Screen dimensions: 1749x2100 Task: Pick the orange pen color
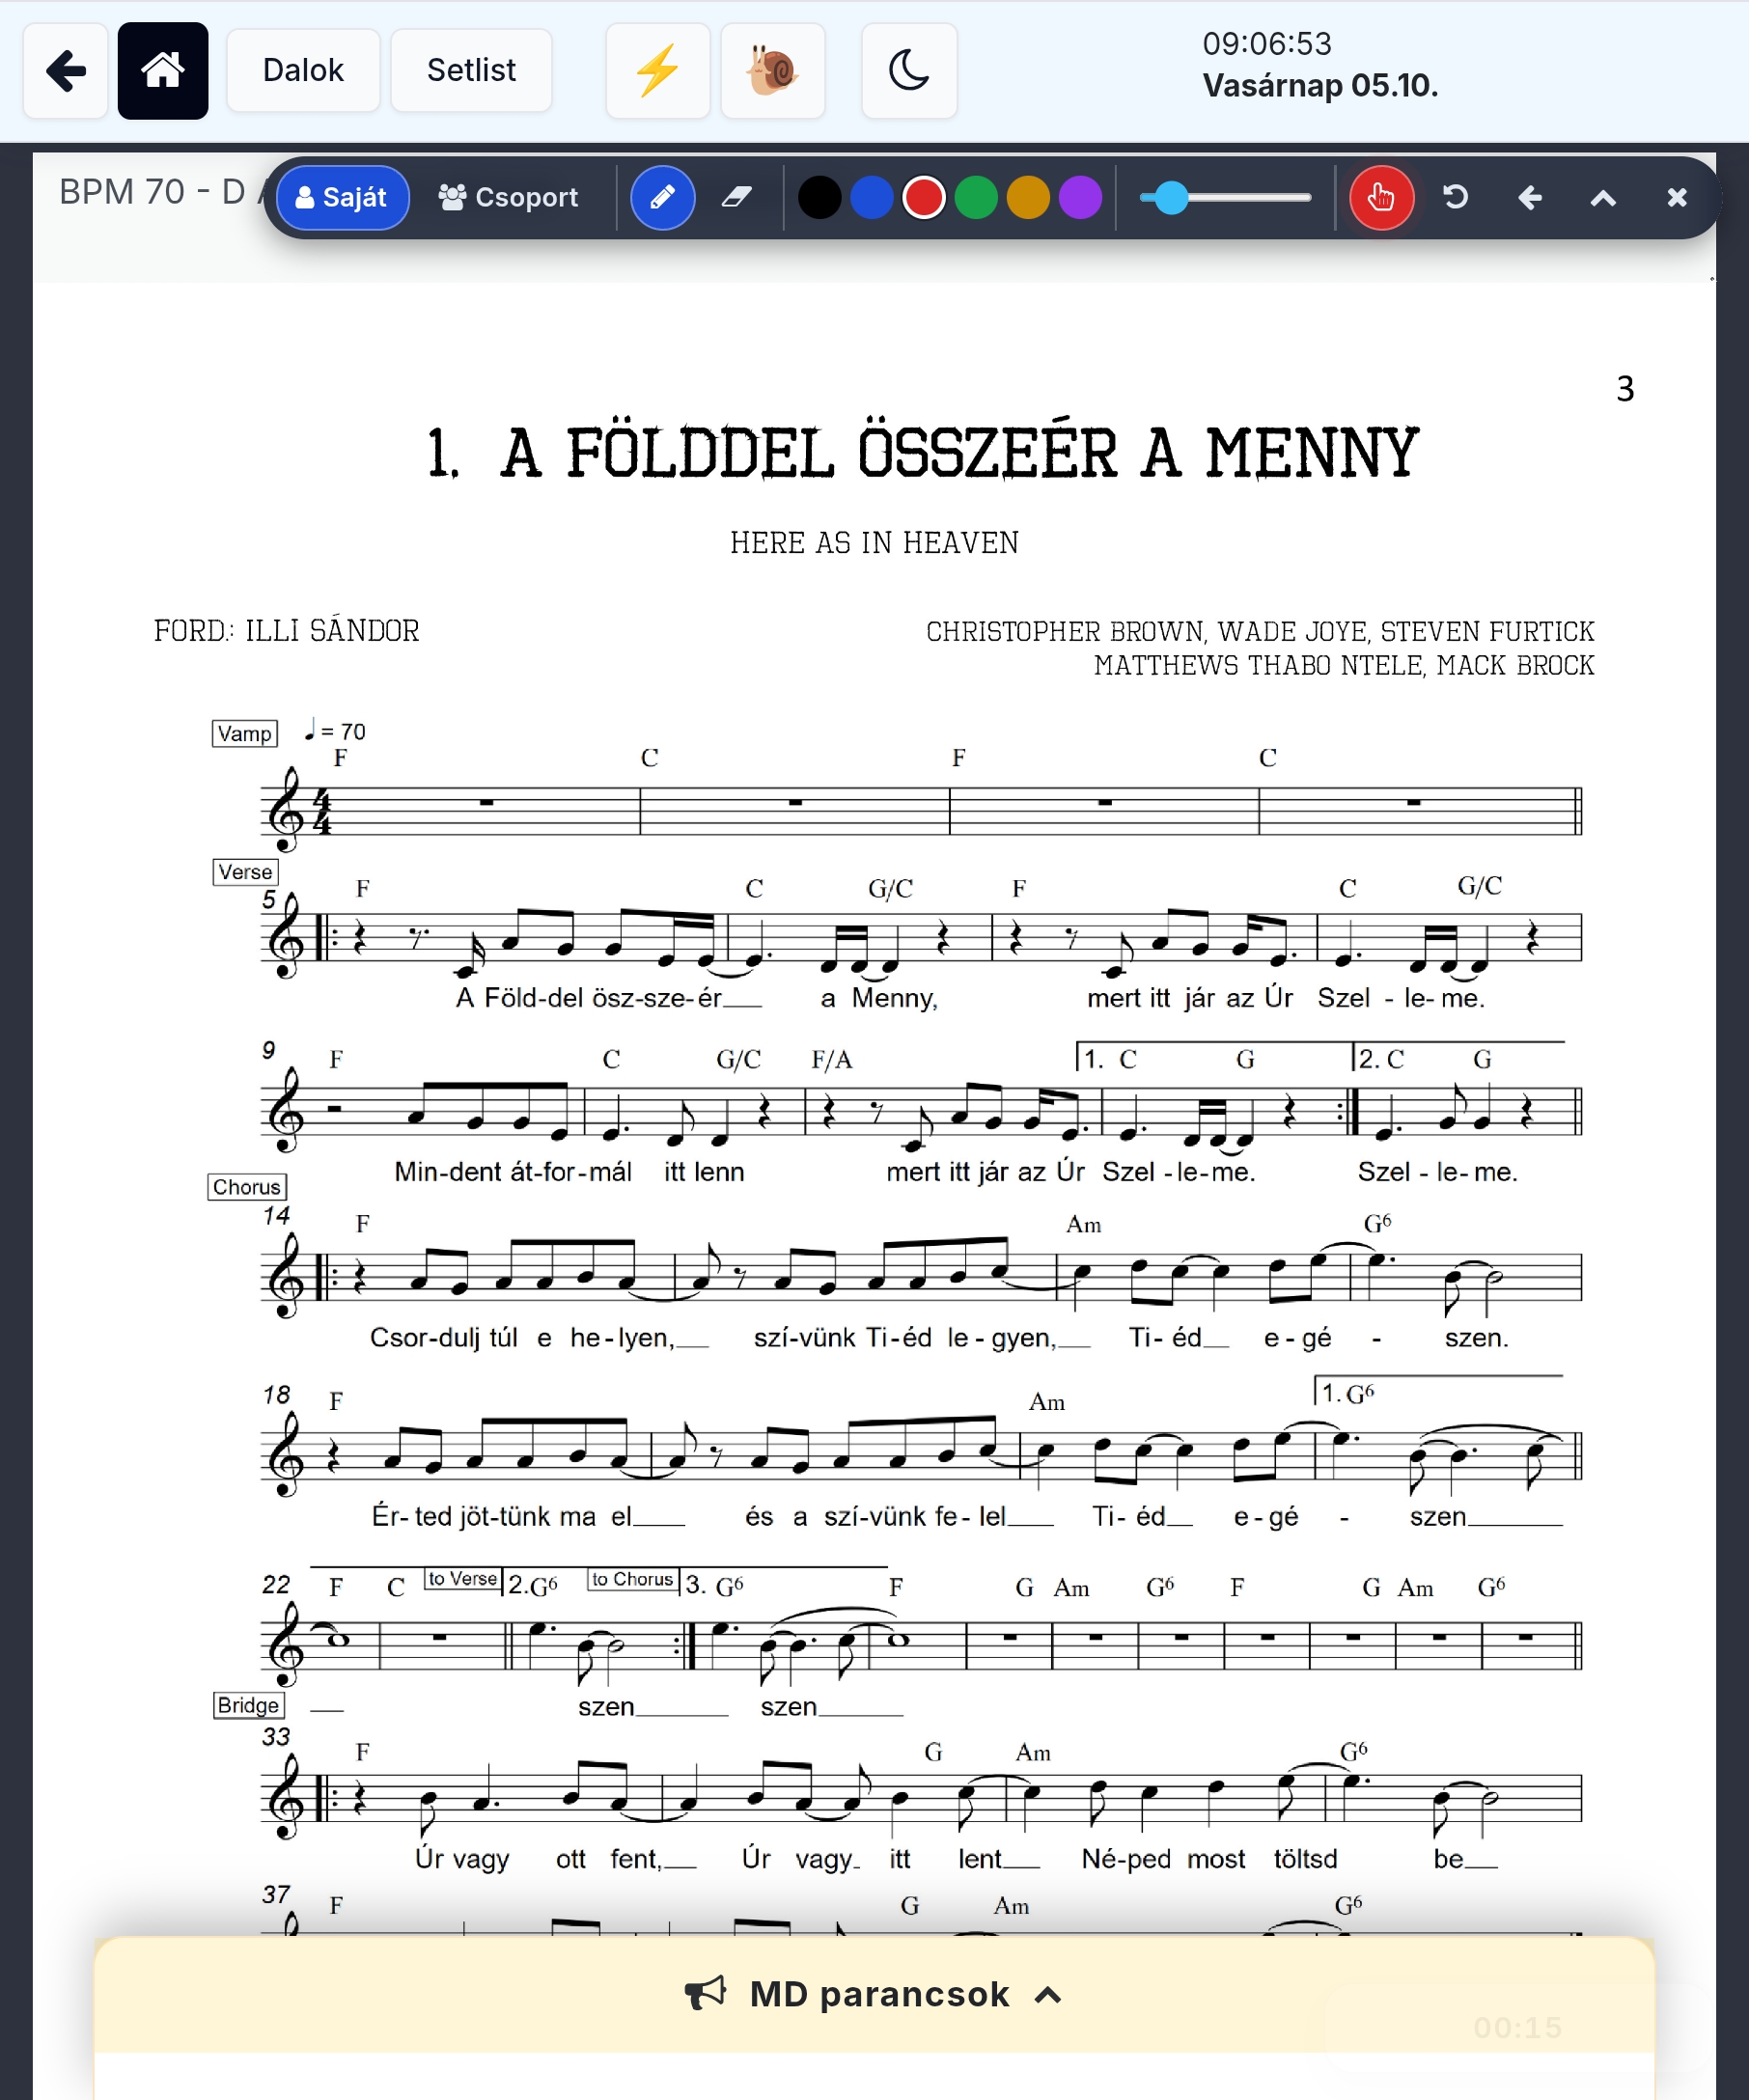coord(1028,198)
